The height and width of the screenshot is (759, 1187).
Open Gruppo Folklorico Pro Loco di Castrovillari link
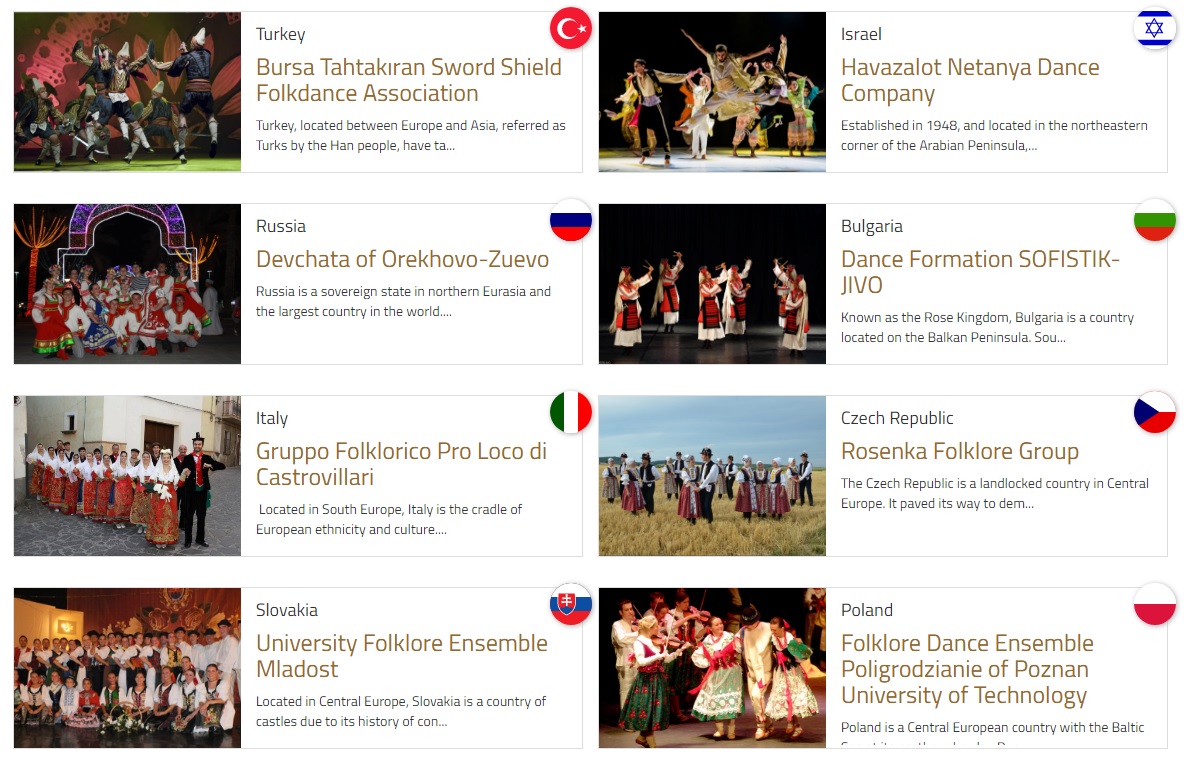[401, 464]
